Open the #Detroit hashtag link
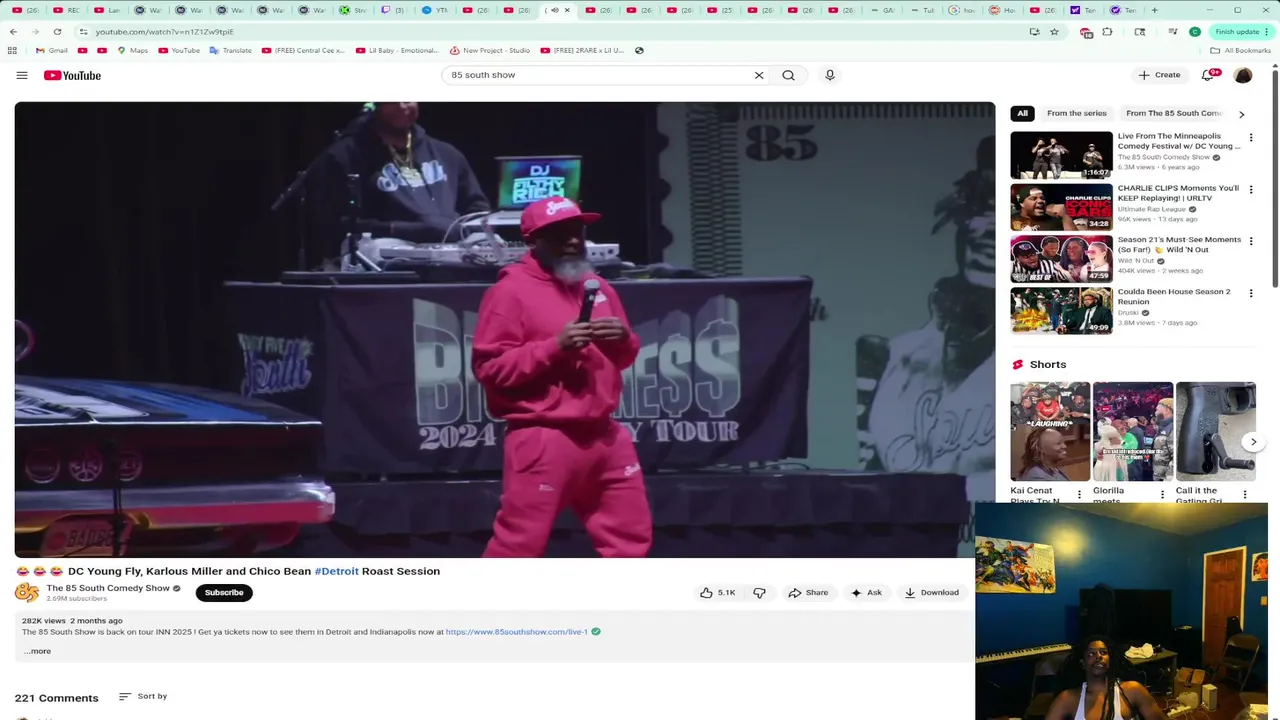 (x=336, y=571)
